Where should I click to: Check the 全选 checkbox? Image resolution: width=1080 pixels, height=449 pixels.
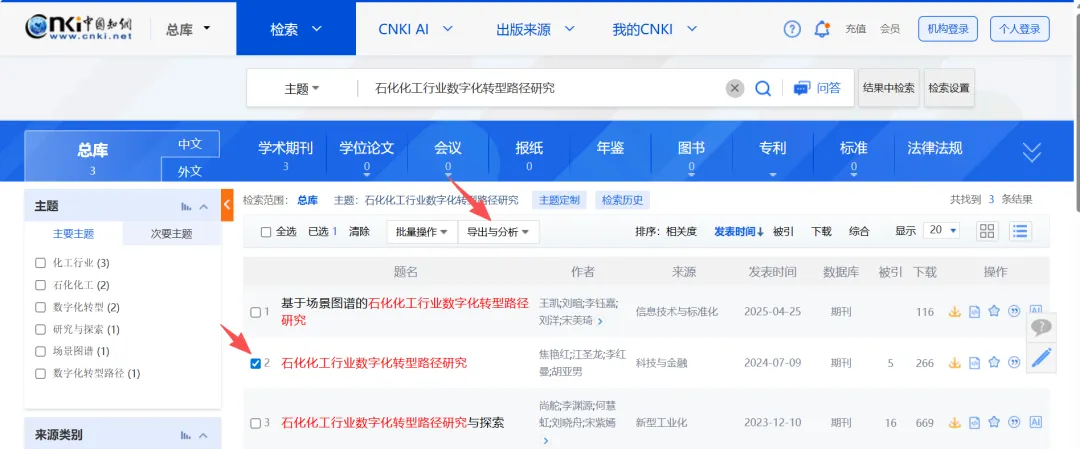pyautogui.click(x=266, y=232)
